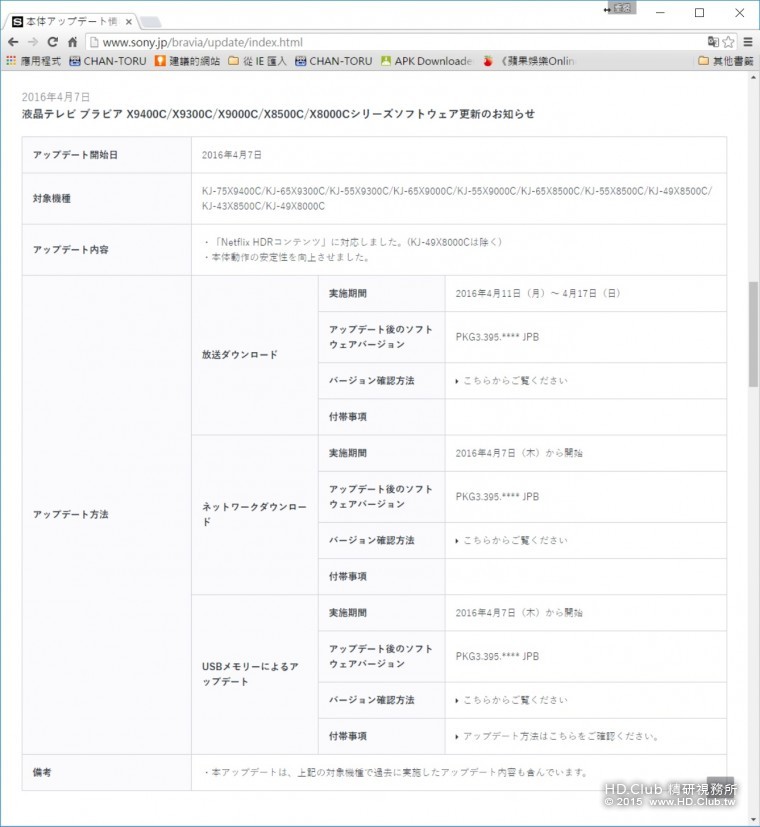Click the www.sony.jp address bar

[396, 42]
